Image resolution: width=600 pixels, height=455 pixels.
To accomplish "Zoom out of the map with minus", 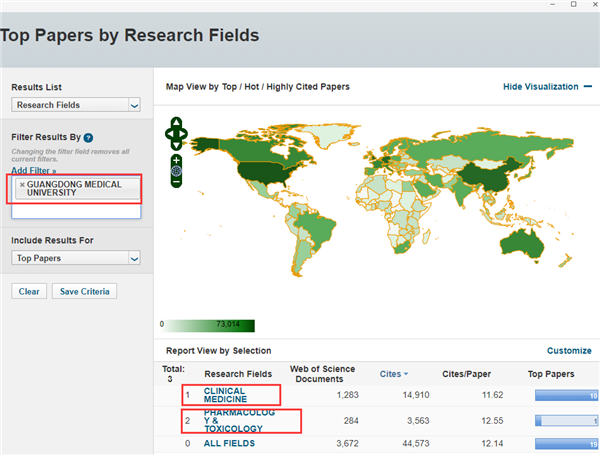I will coord(176,181).
